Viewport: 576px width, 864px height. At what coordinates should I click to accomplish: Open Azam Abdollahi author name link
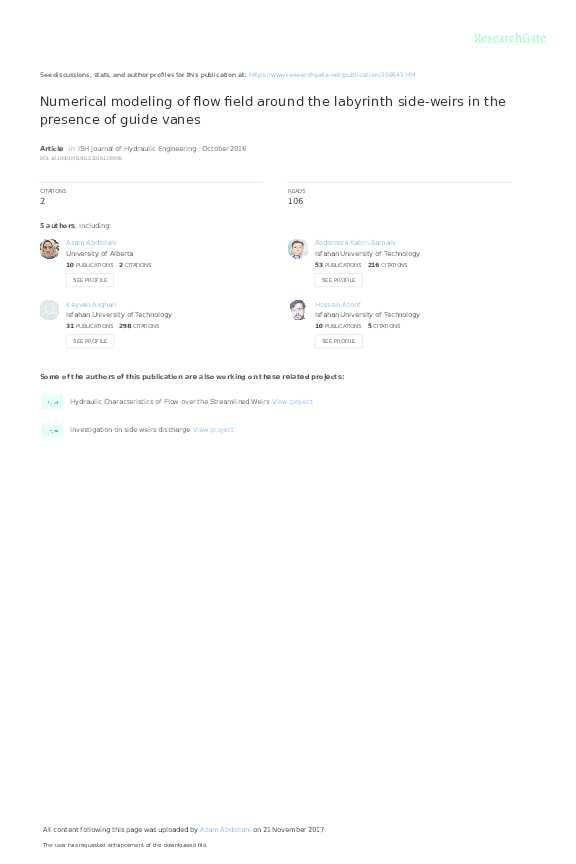pyautogui.click(x=91, y=242)
